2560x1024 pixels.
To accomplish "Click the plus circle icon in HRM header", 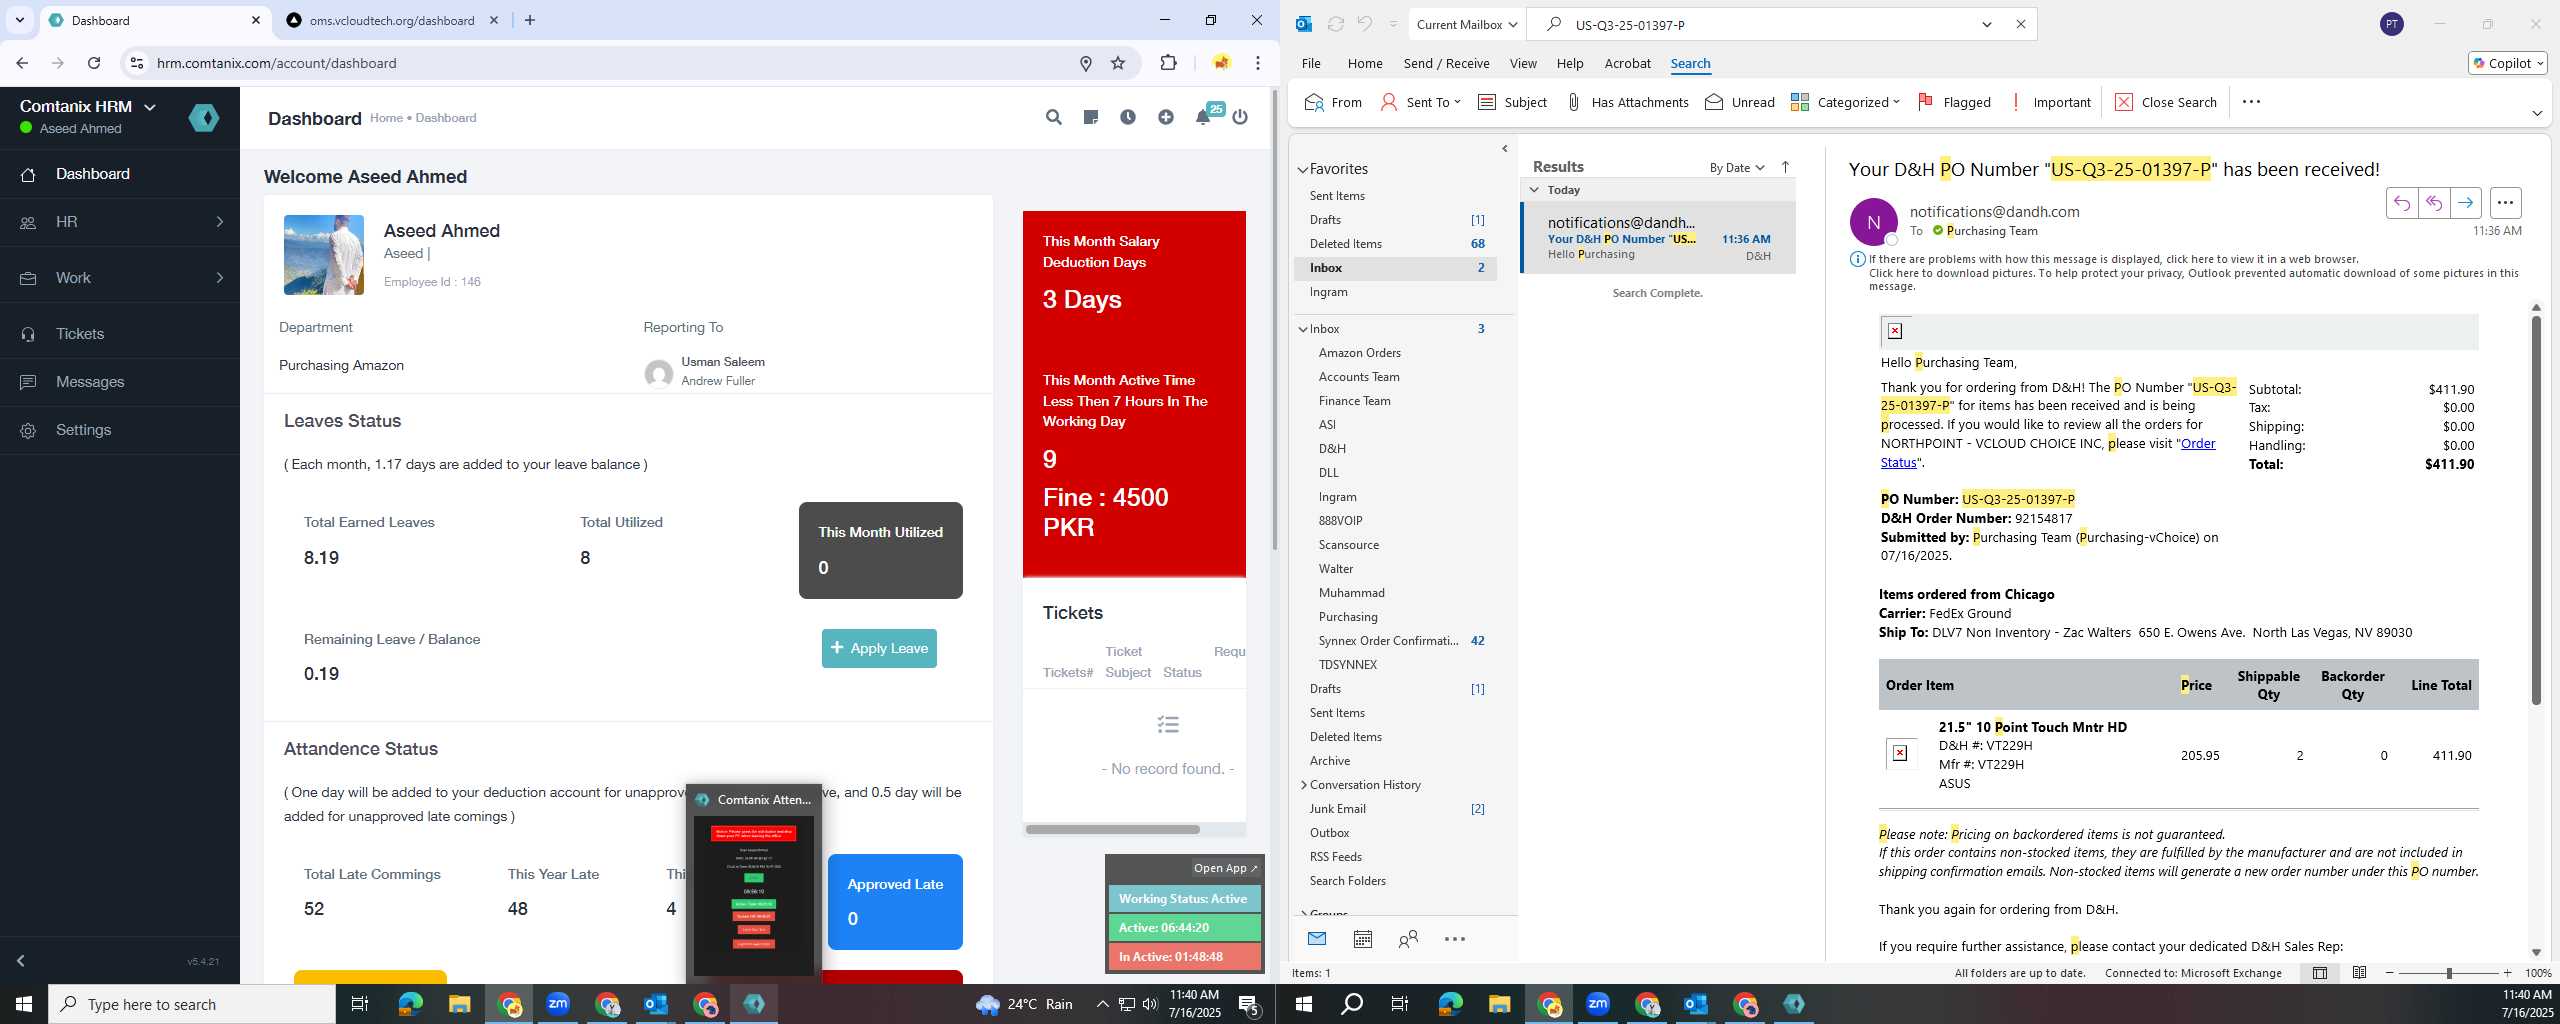I will coord(1165,117).
